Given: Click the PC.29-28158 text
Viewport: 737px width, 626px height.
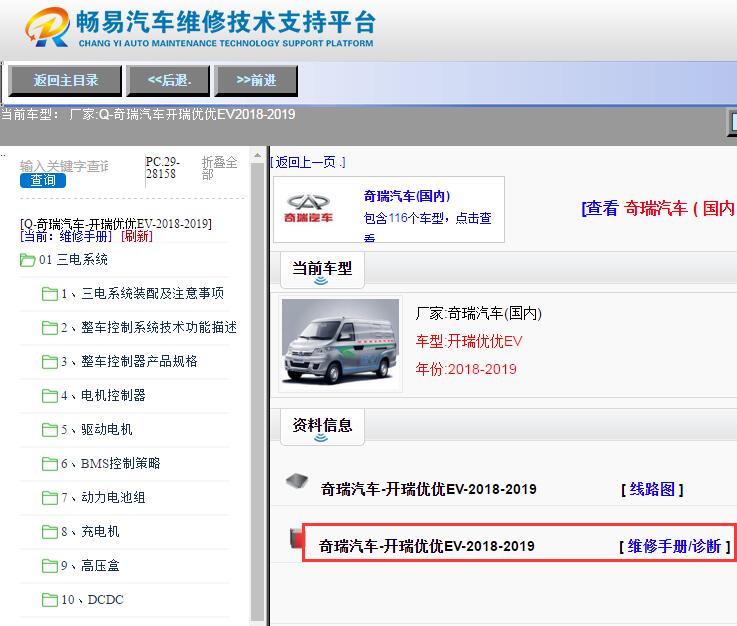Looking at the screenshot, I should 163,168.
